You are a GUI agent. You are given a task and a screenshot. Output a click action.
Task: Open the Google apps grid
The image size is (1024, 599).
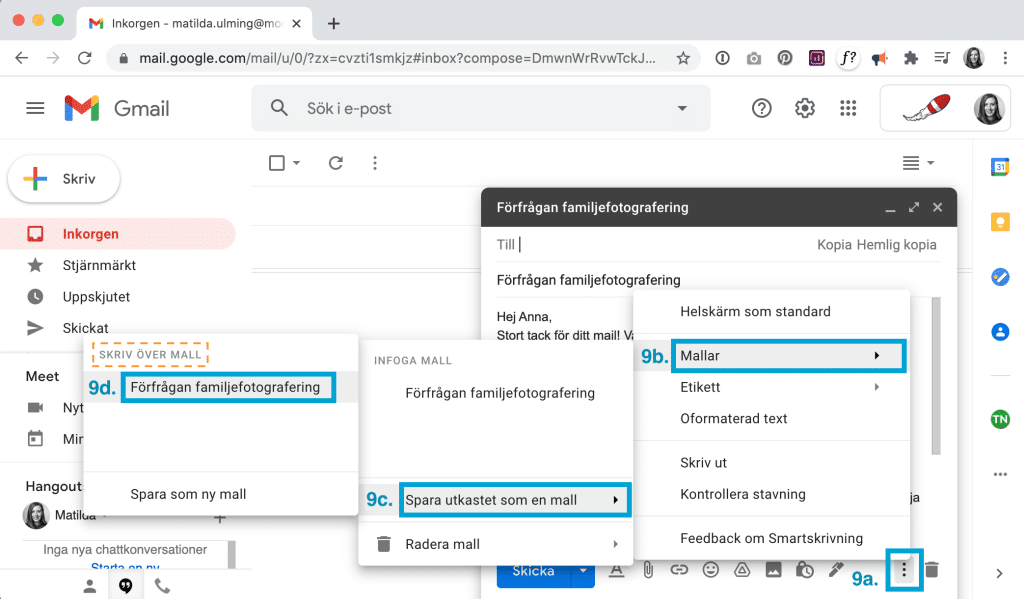pos(848,108)
